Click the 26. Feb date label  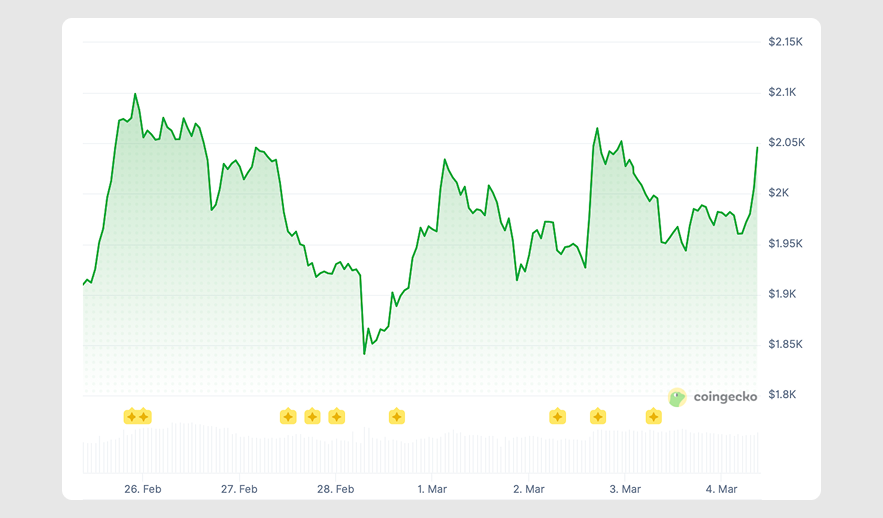pos(143,489)
